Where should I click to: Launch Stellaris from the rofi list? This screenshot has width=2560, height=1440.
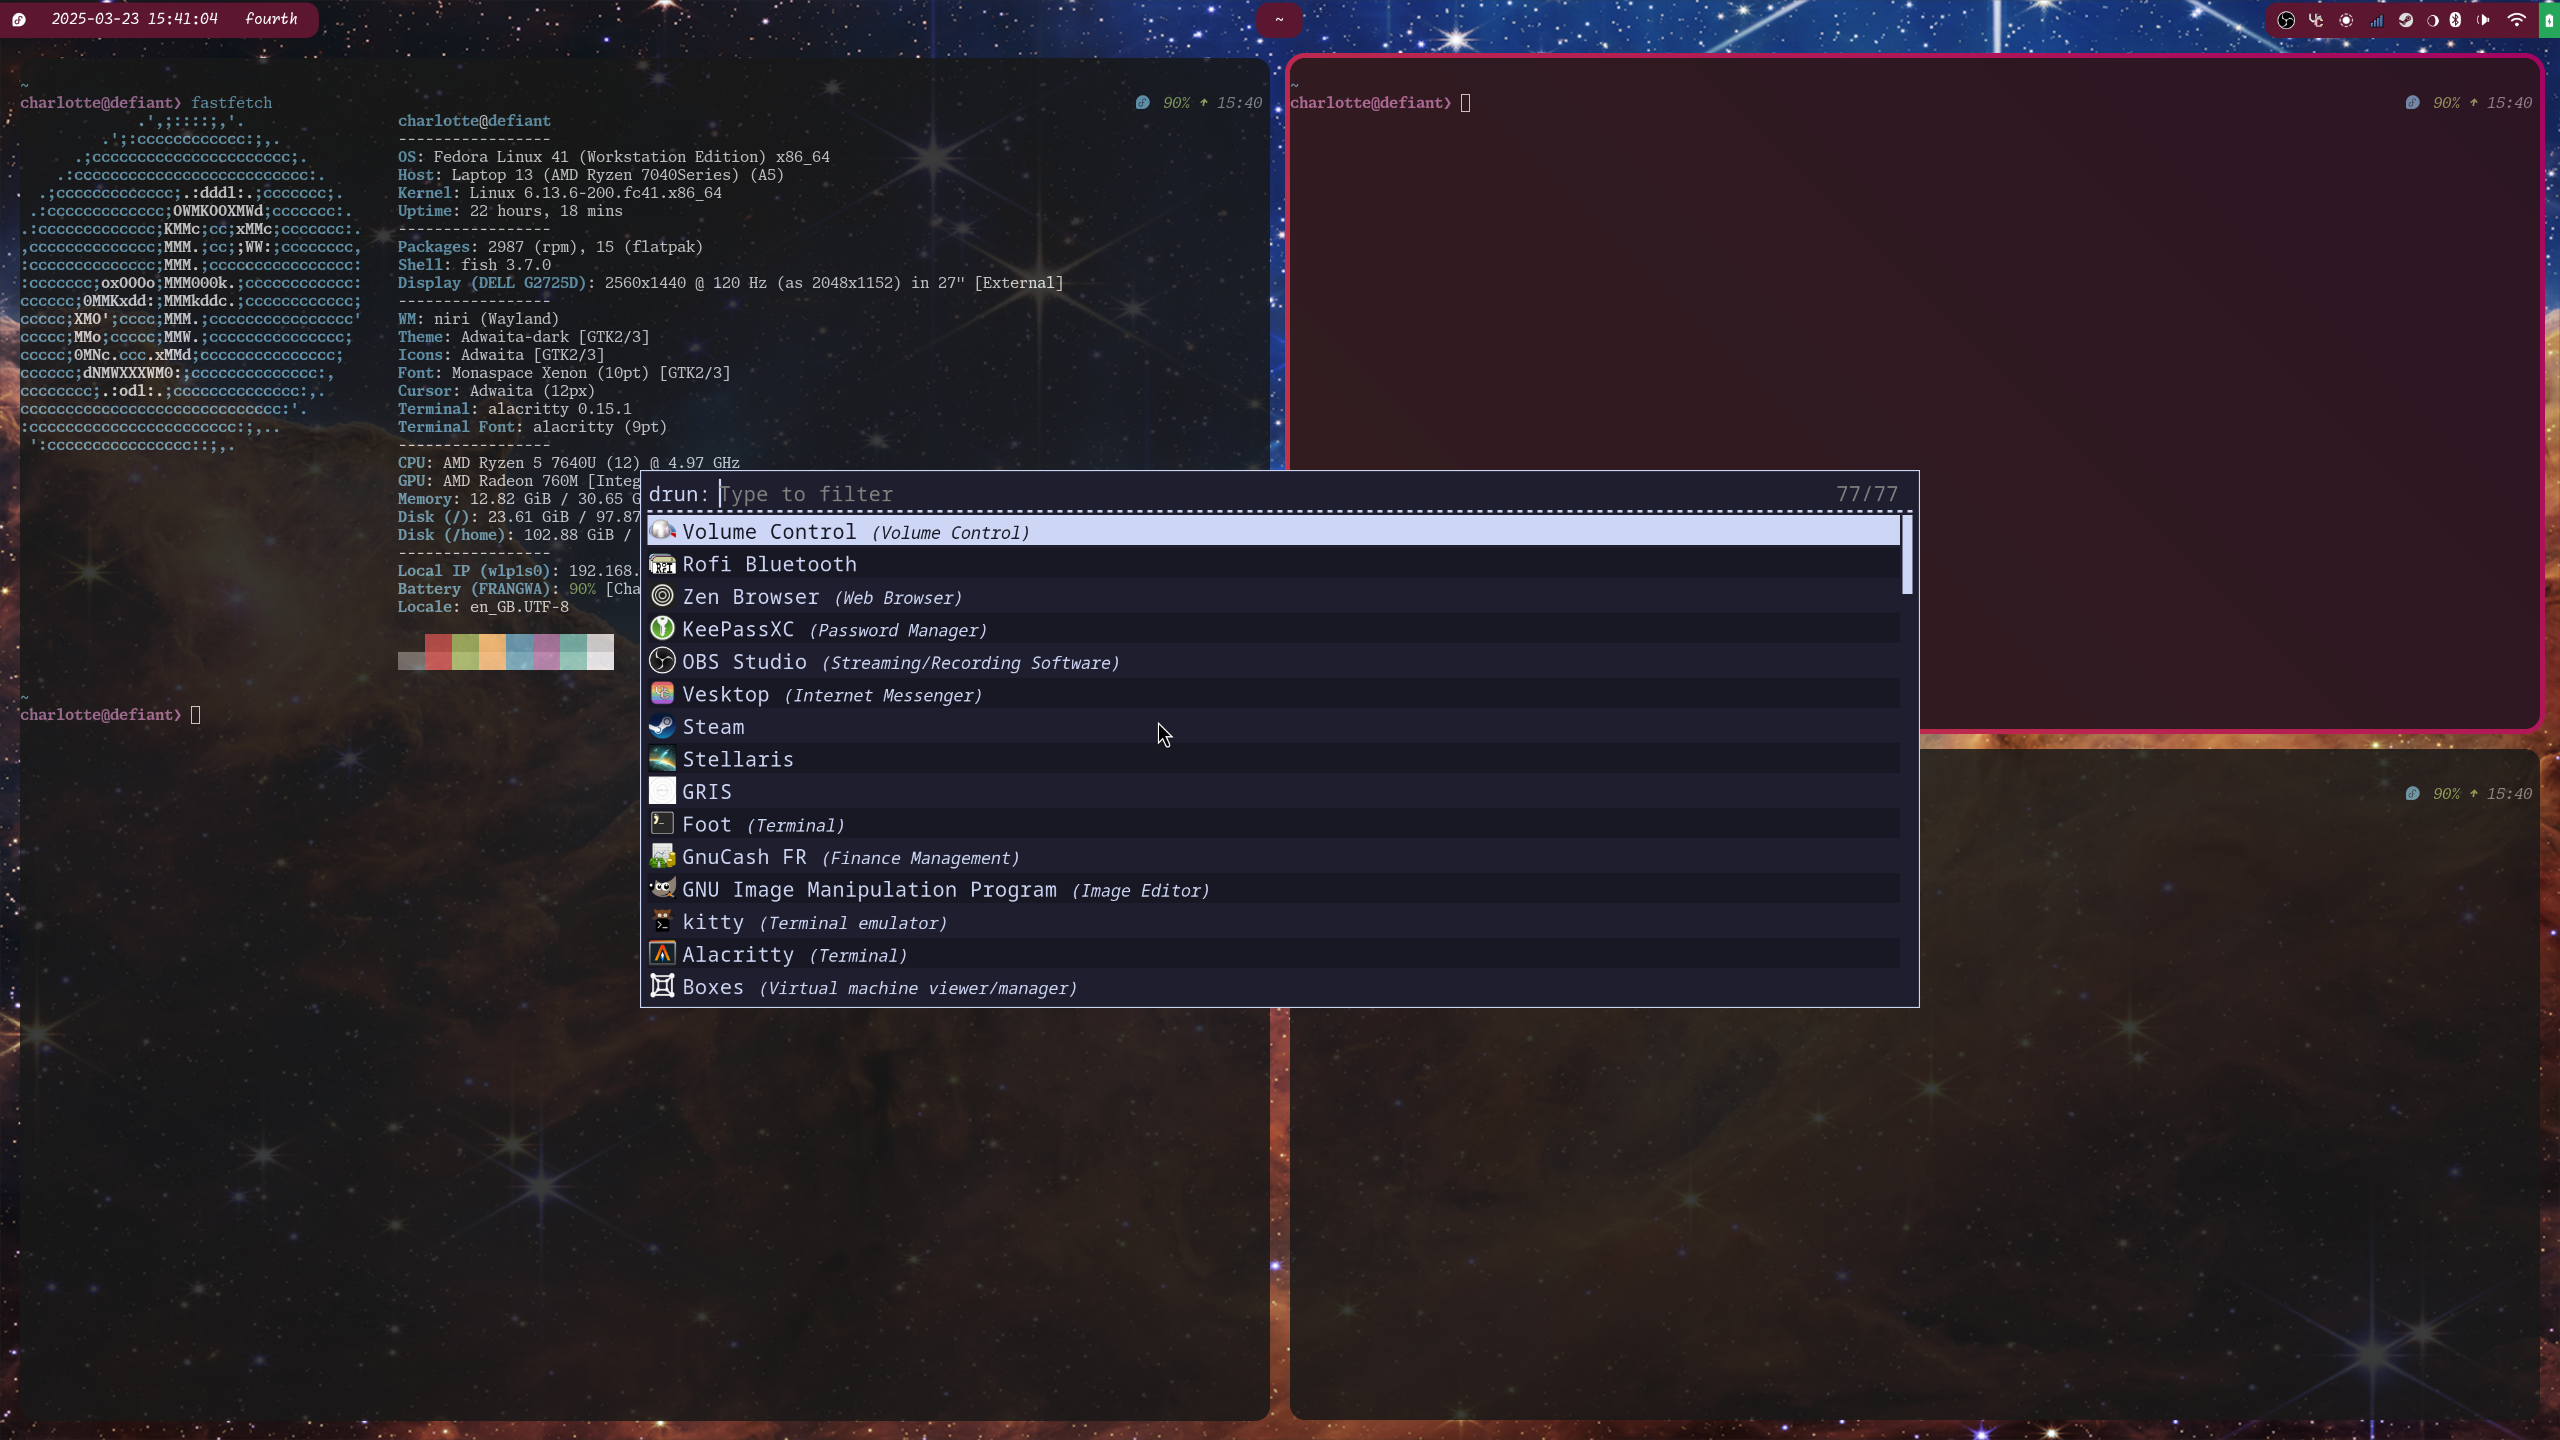(738, 760)
